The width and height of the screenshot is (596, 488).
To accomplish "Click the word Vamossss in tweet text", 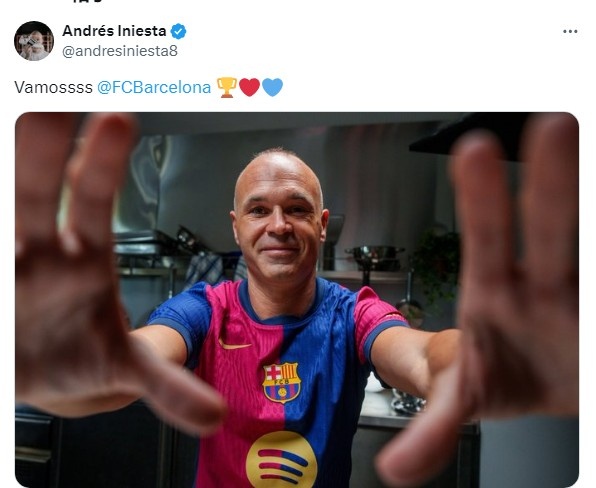I will [53, 87].
